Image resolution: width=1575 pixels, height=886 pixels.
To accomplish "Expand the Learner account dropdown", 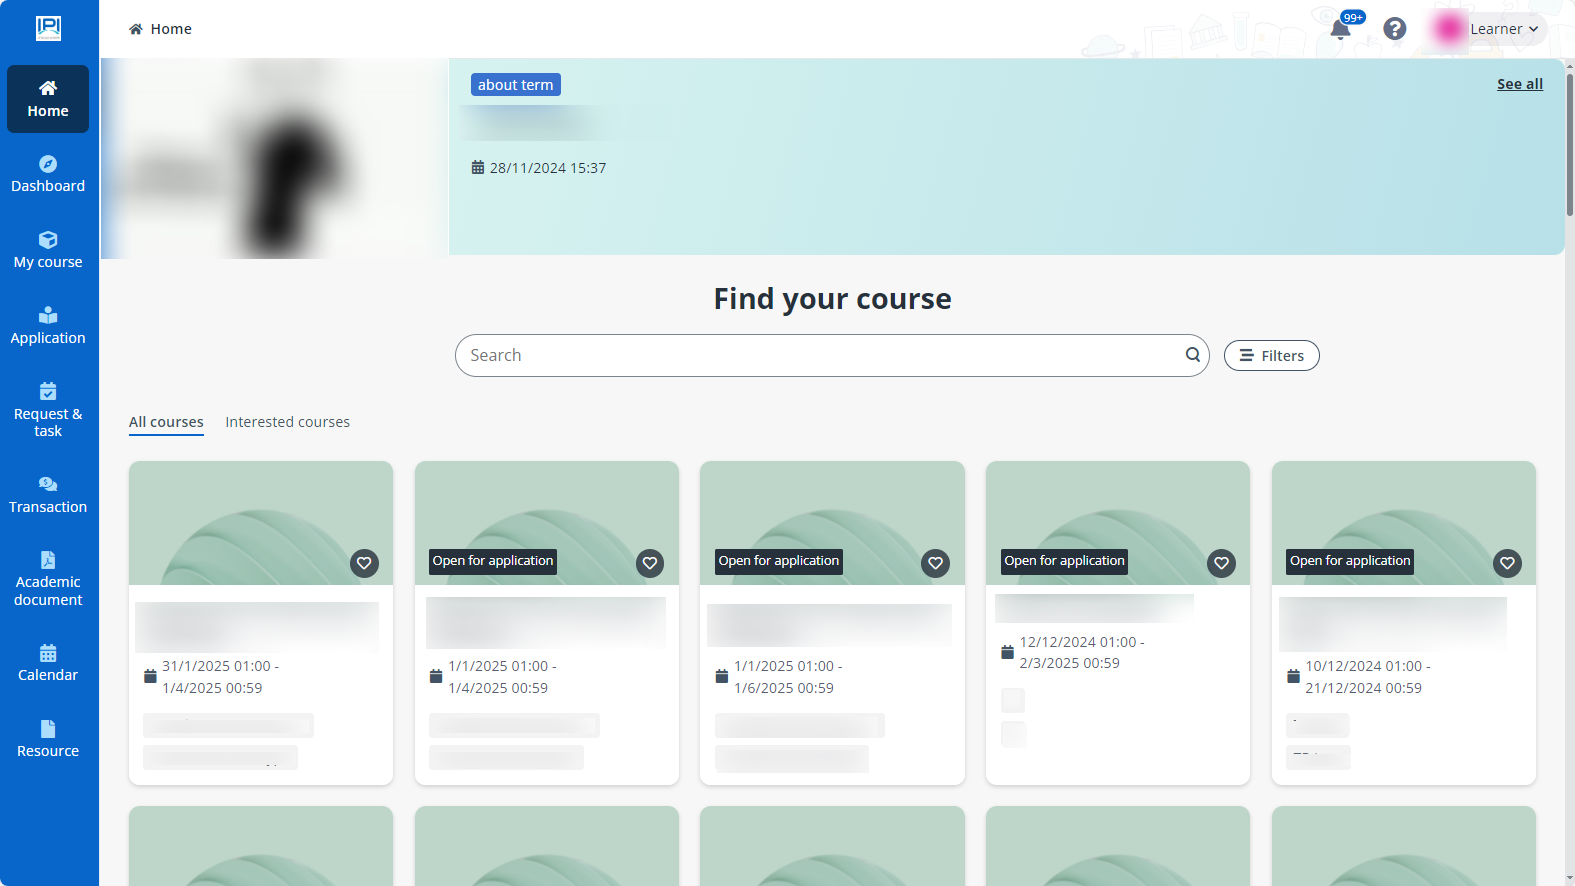I will 1504,29.
